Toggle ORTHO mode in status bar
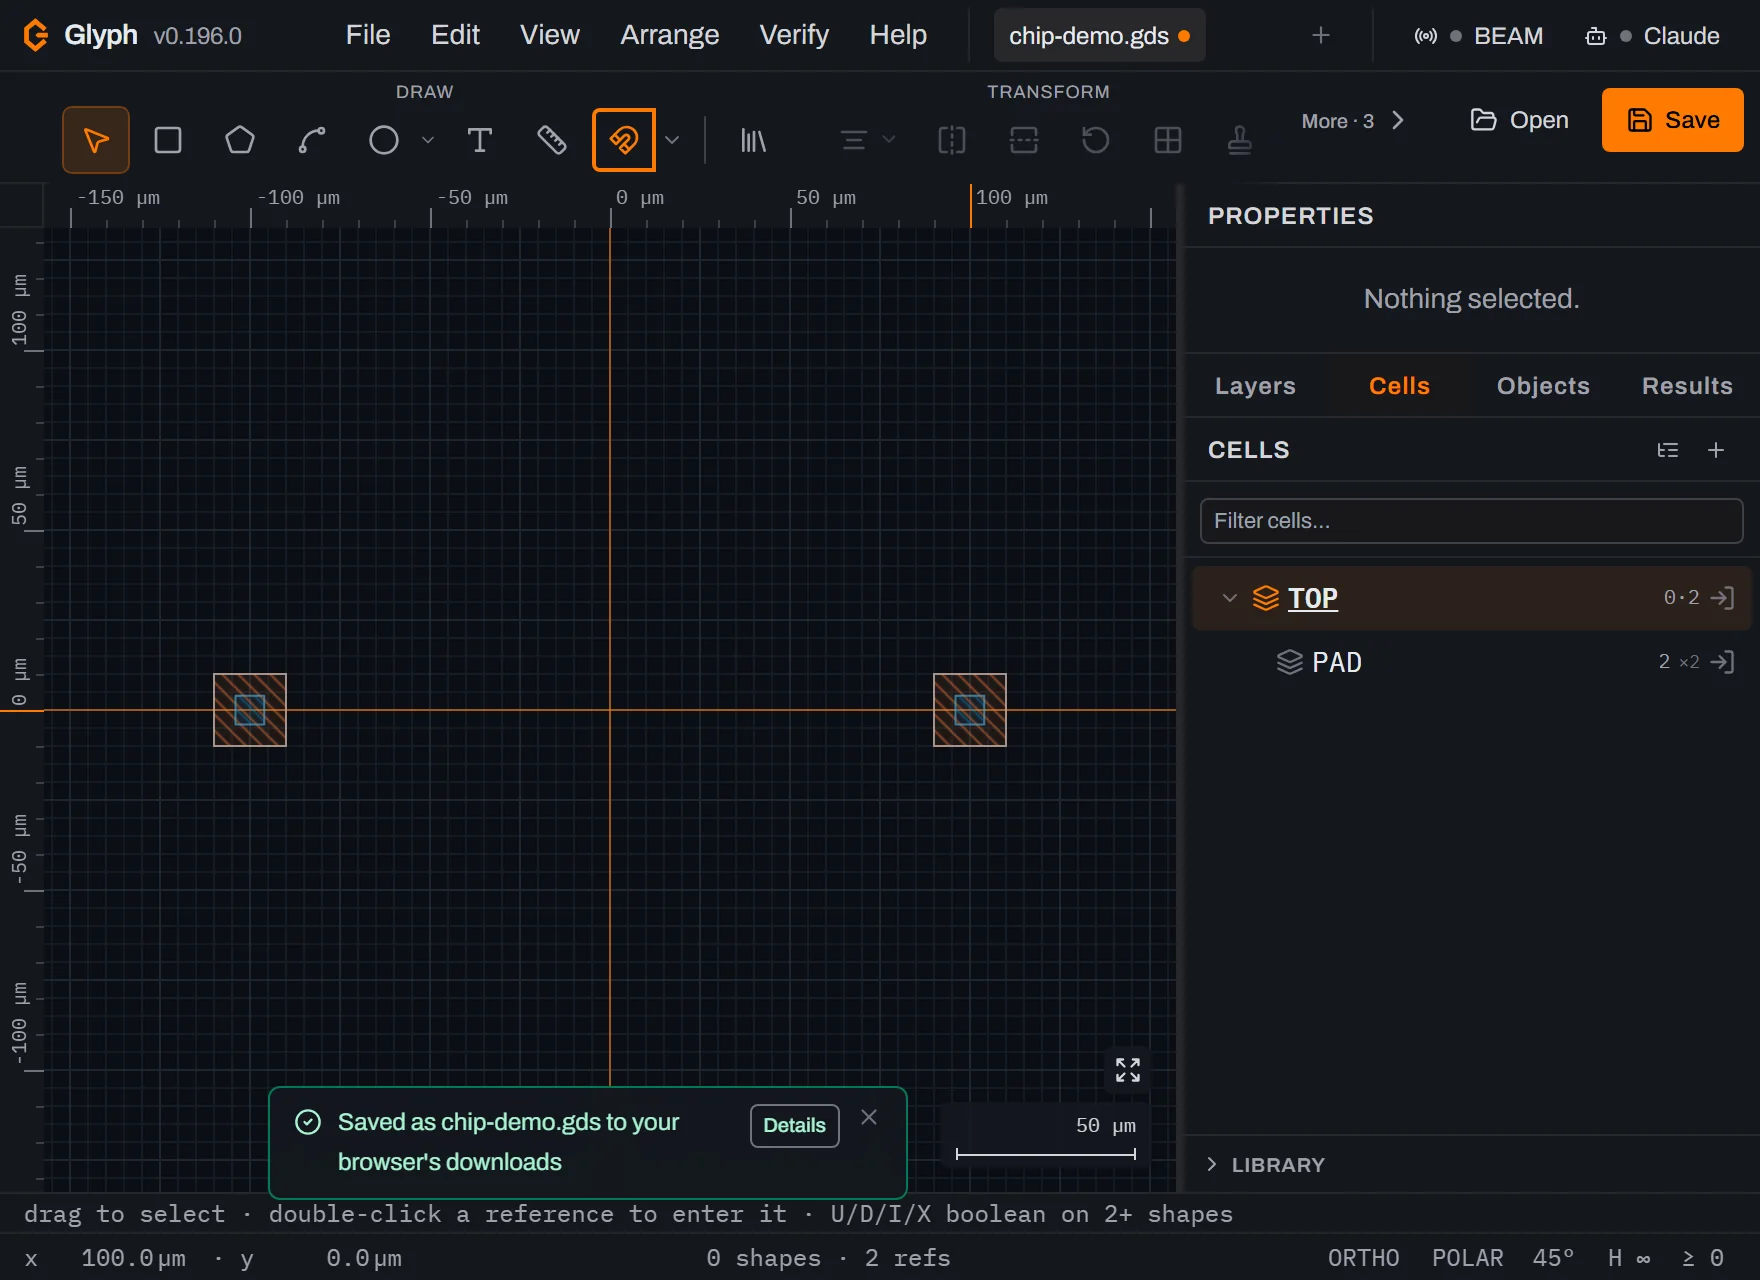 (x=1363, y=1258)
